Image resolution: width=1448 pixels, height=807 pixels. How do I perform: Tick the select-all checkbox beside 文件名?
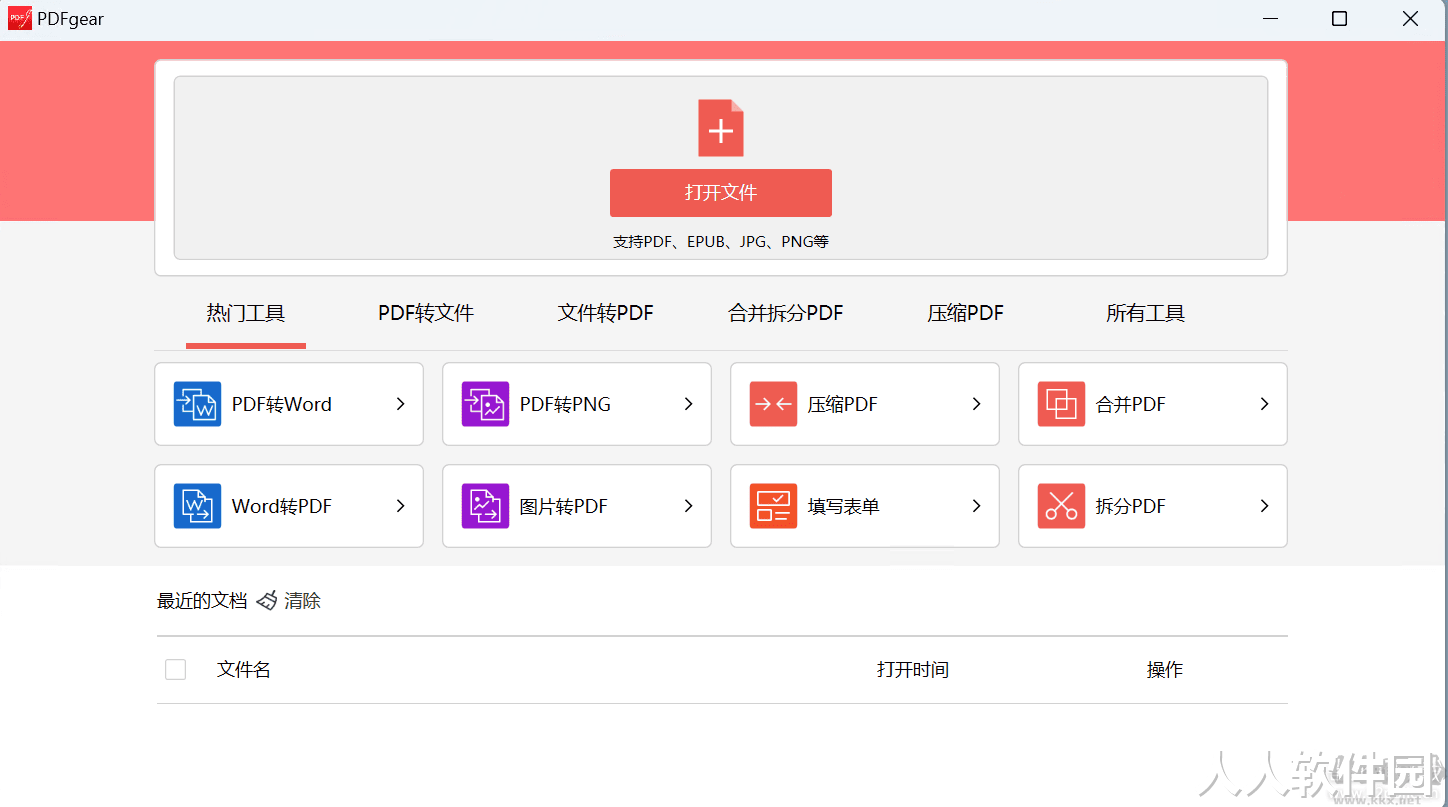click(x=175, y=670)
